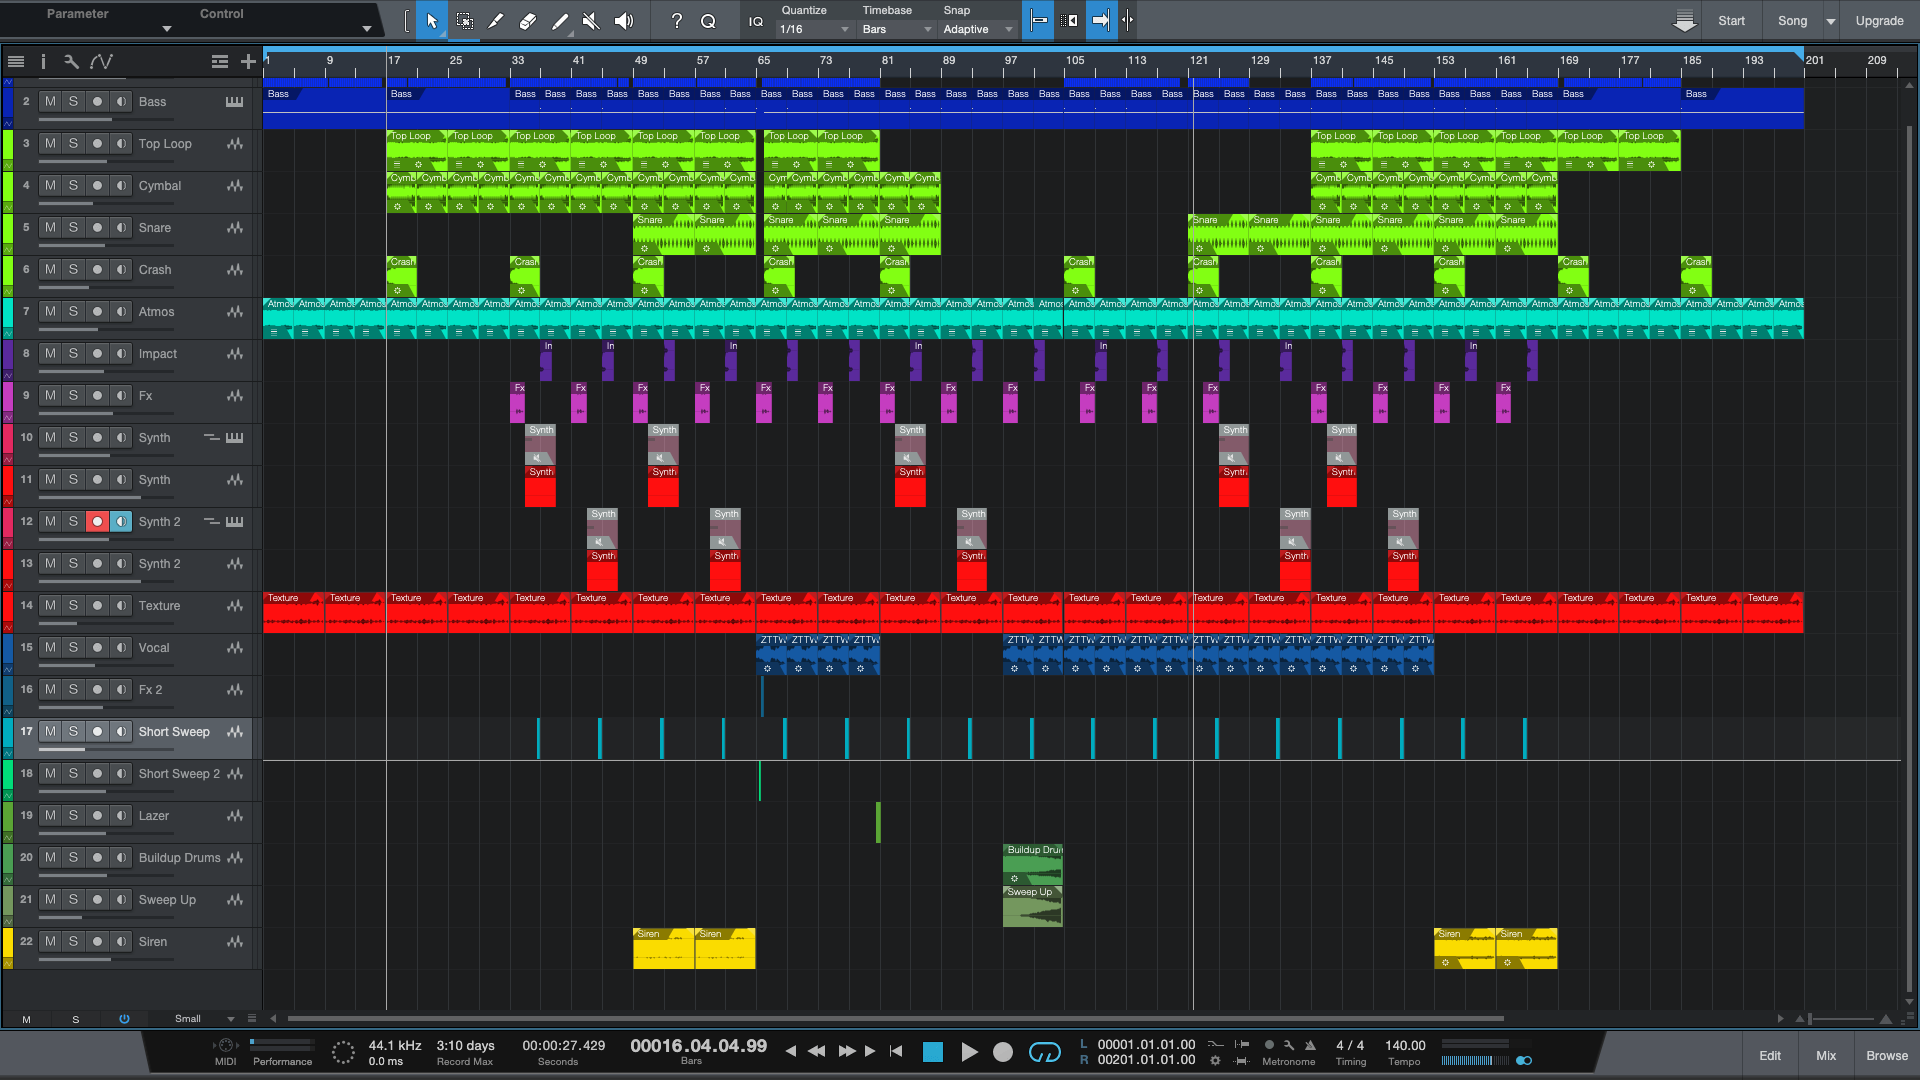Toggle Snap to grid button
The height and width of the screenshot is (1080, 1920).
[1039, 20]
